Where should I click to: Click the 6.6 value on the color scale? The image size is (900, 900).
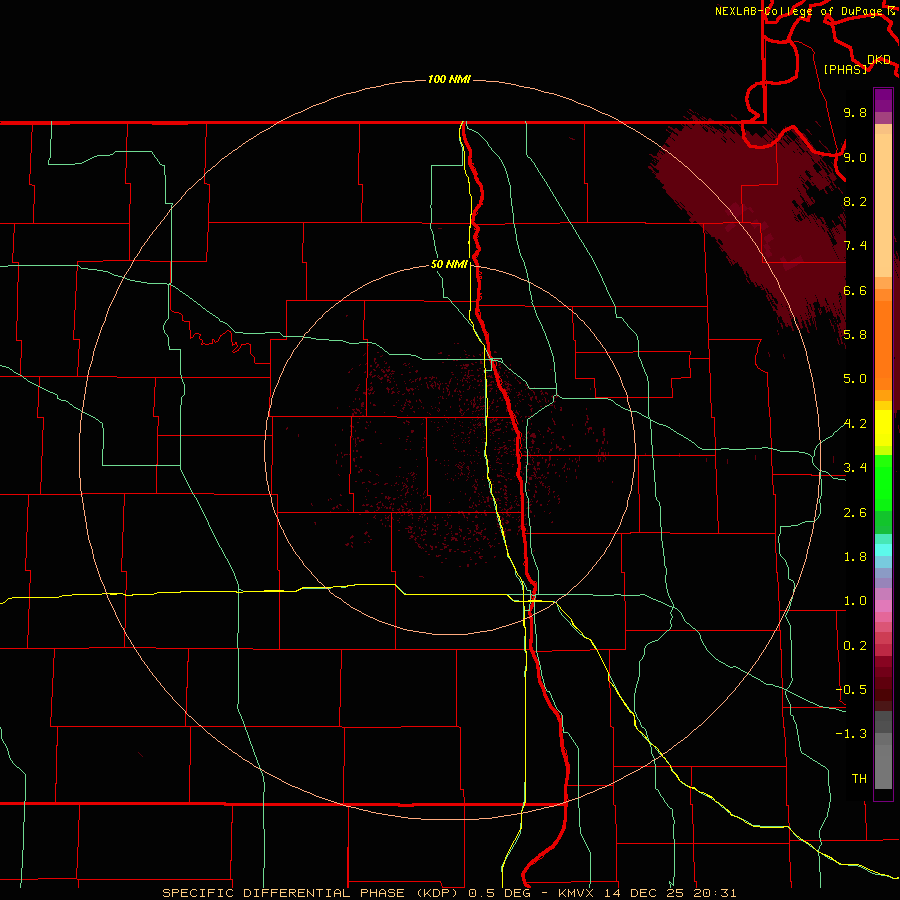(855, 290)
